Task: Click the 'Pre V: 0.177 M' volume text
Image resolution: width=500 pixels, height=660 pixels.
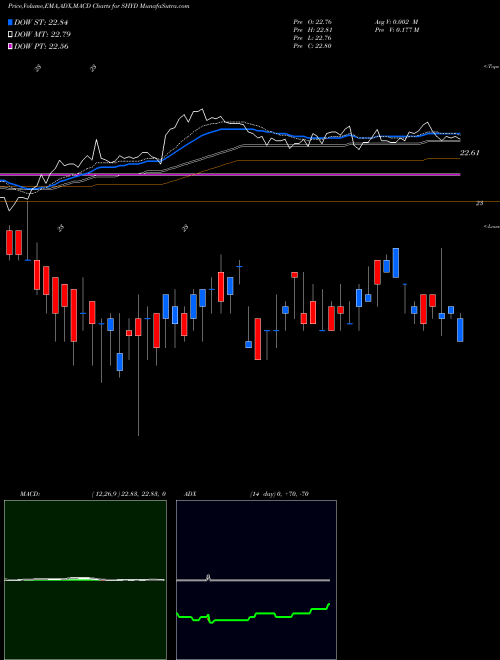Action: [x=396, y=29]
